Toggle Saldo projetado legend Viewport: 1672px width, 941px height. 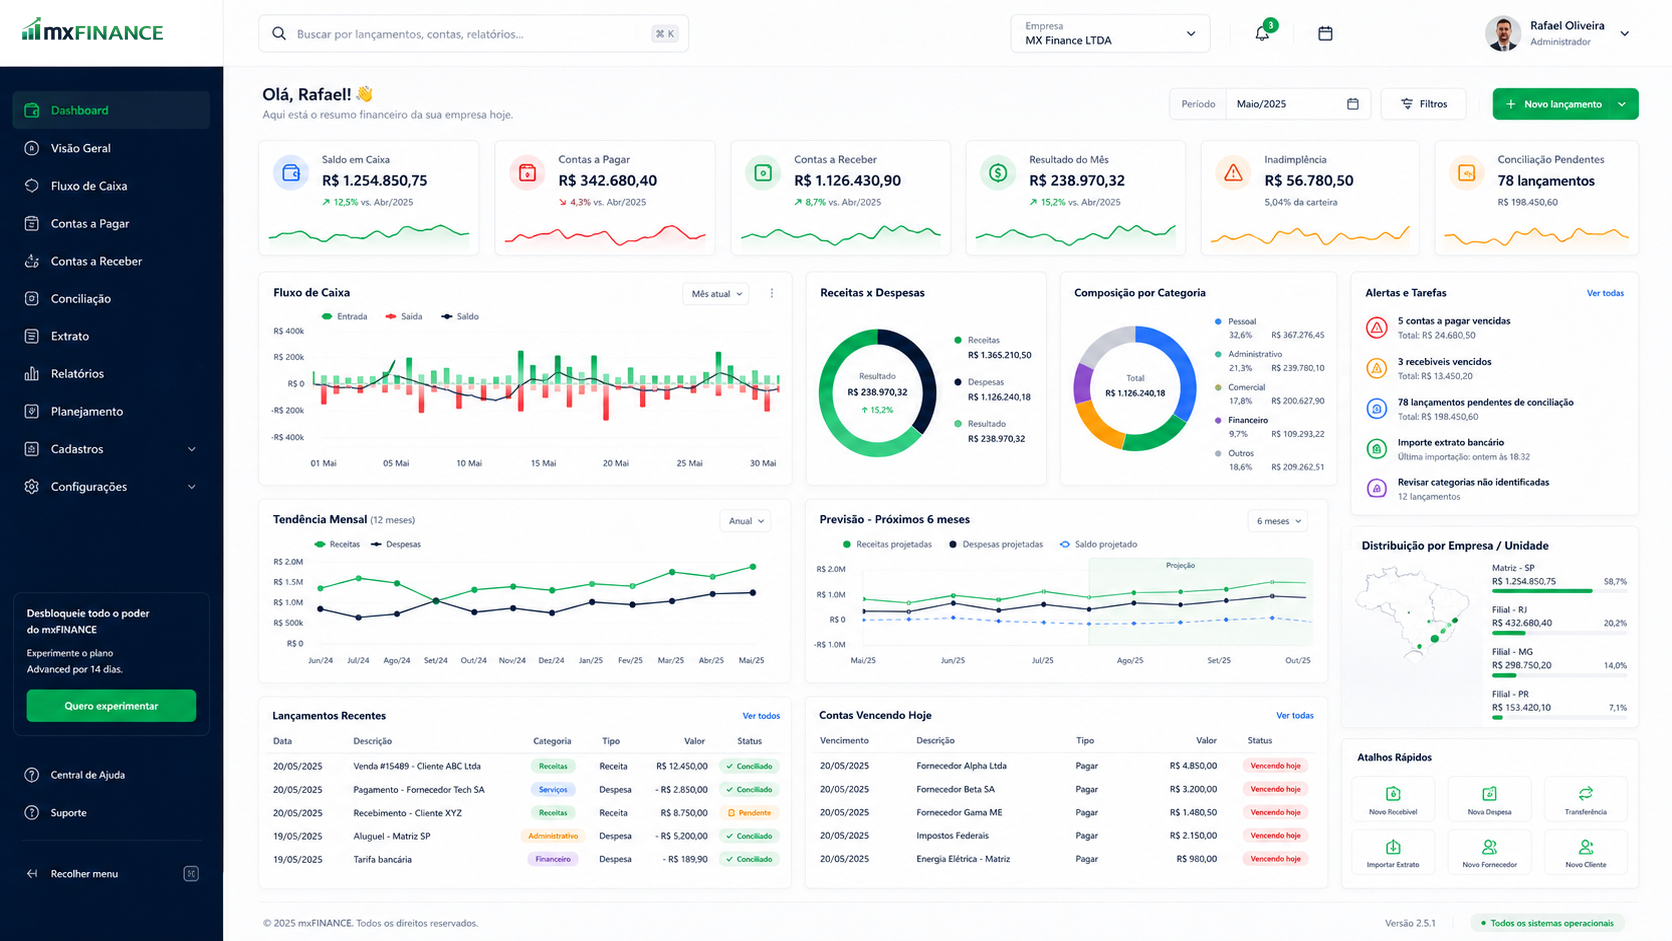[x=1098, y=544]
